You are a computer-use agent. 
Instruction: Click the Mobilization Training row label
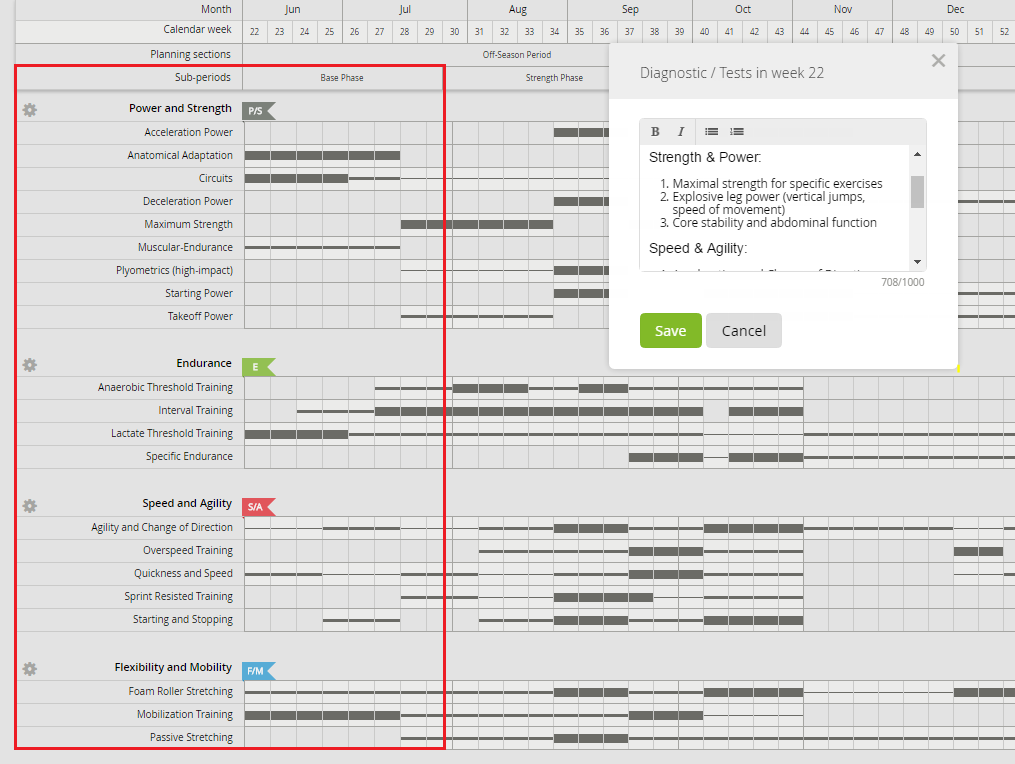[x=184, y=714]
